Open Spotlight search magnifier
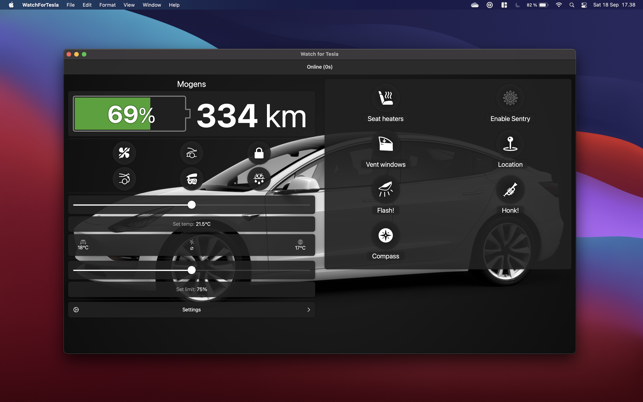The height and width of the screenshot is (402, 643). click(572, 5)
